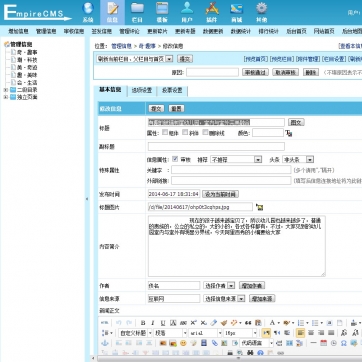Screen dimensions: 362x362
Task: Open the 选择信息来源 dropdown
Action: coord(224,299)
